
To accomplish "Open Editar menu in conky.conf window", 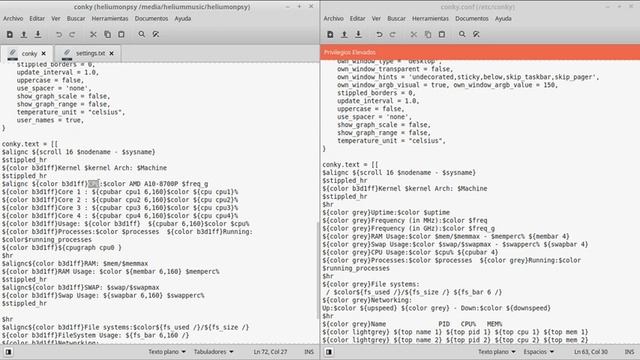I will pyautogui.click(x=357, y=18).
